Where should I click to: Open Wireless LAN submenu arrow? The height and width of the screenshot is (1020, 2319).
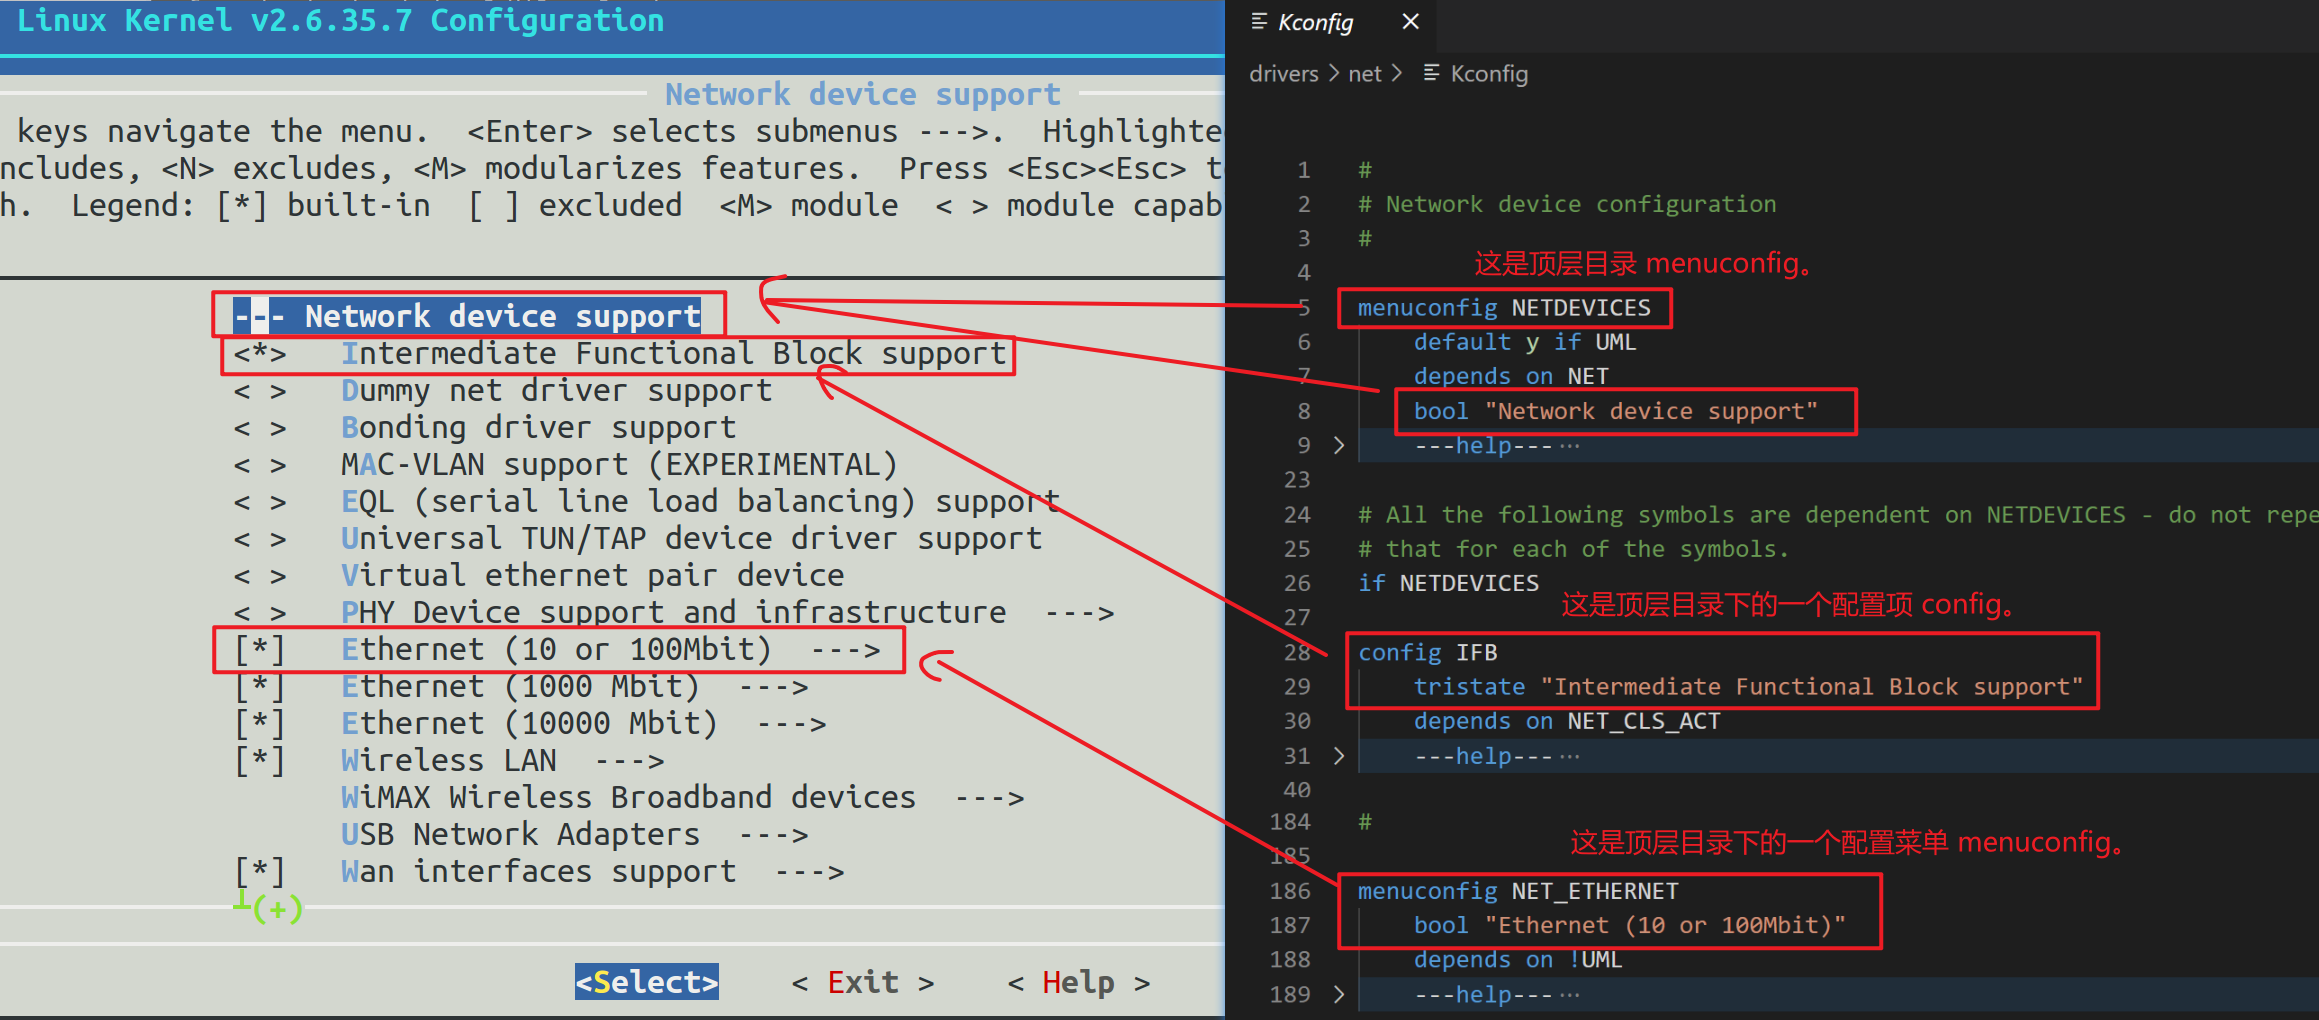coord(629,761)
